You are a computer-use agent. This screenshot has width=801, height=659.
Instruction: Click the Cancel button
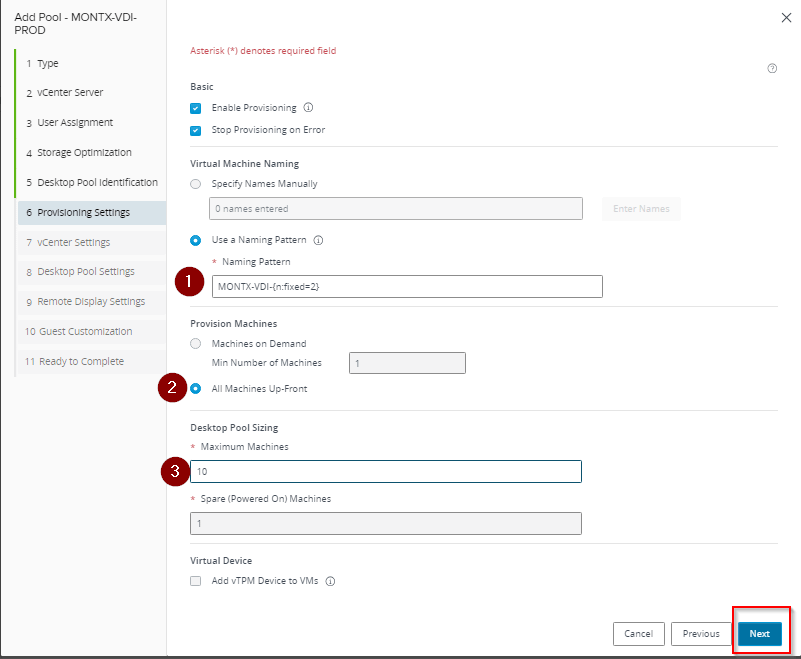click(638, 633)
